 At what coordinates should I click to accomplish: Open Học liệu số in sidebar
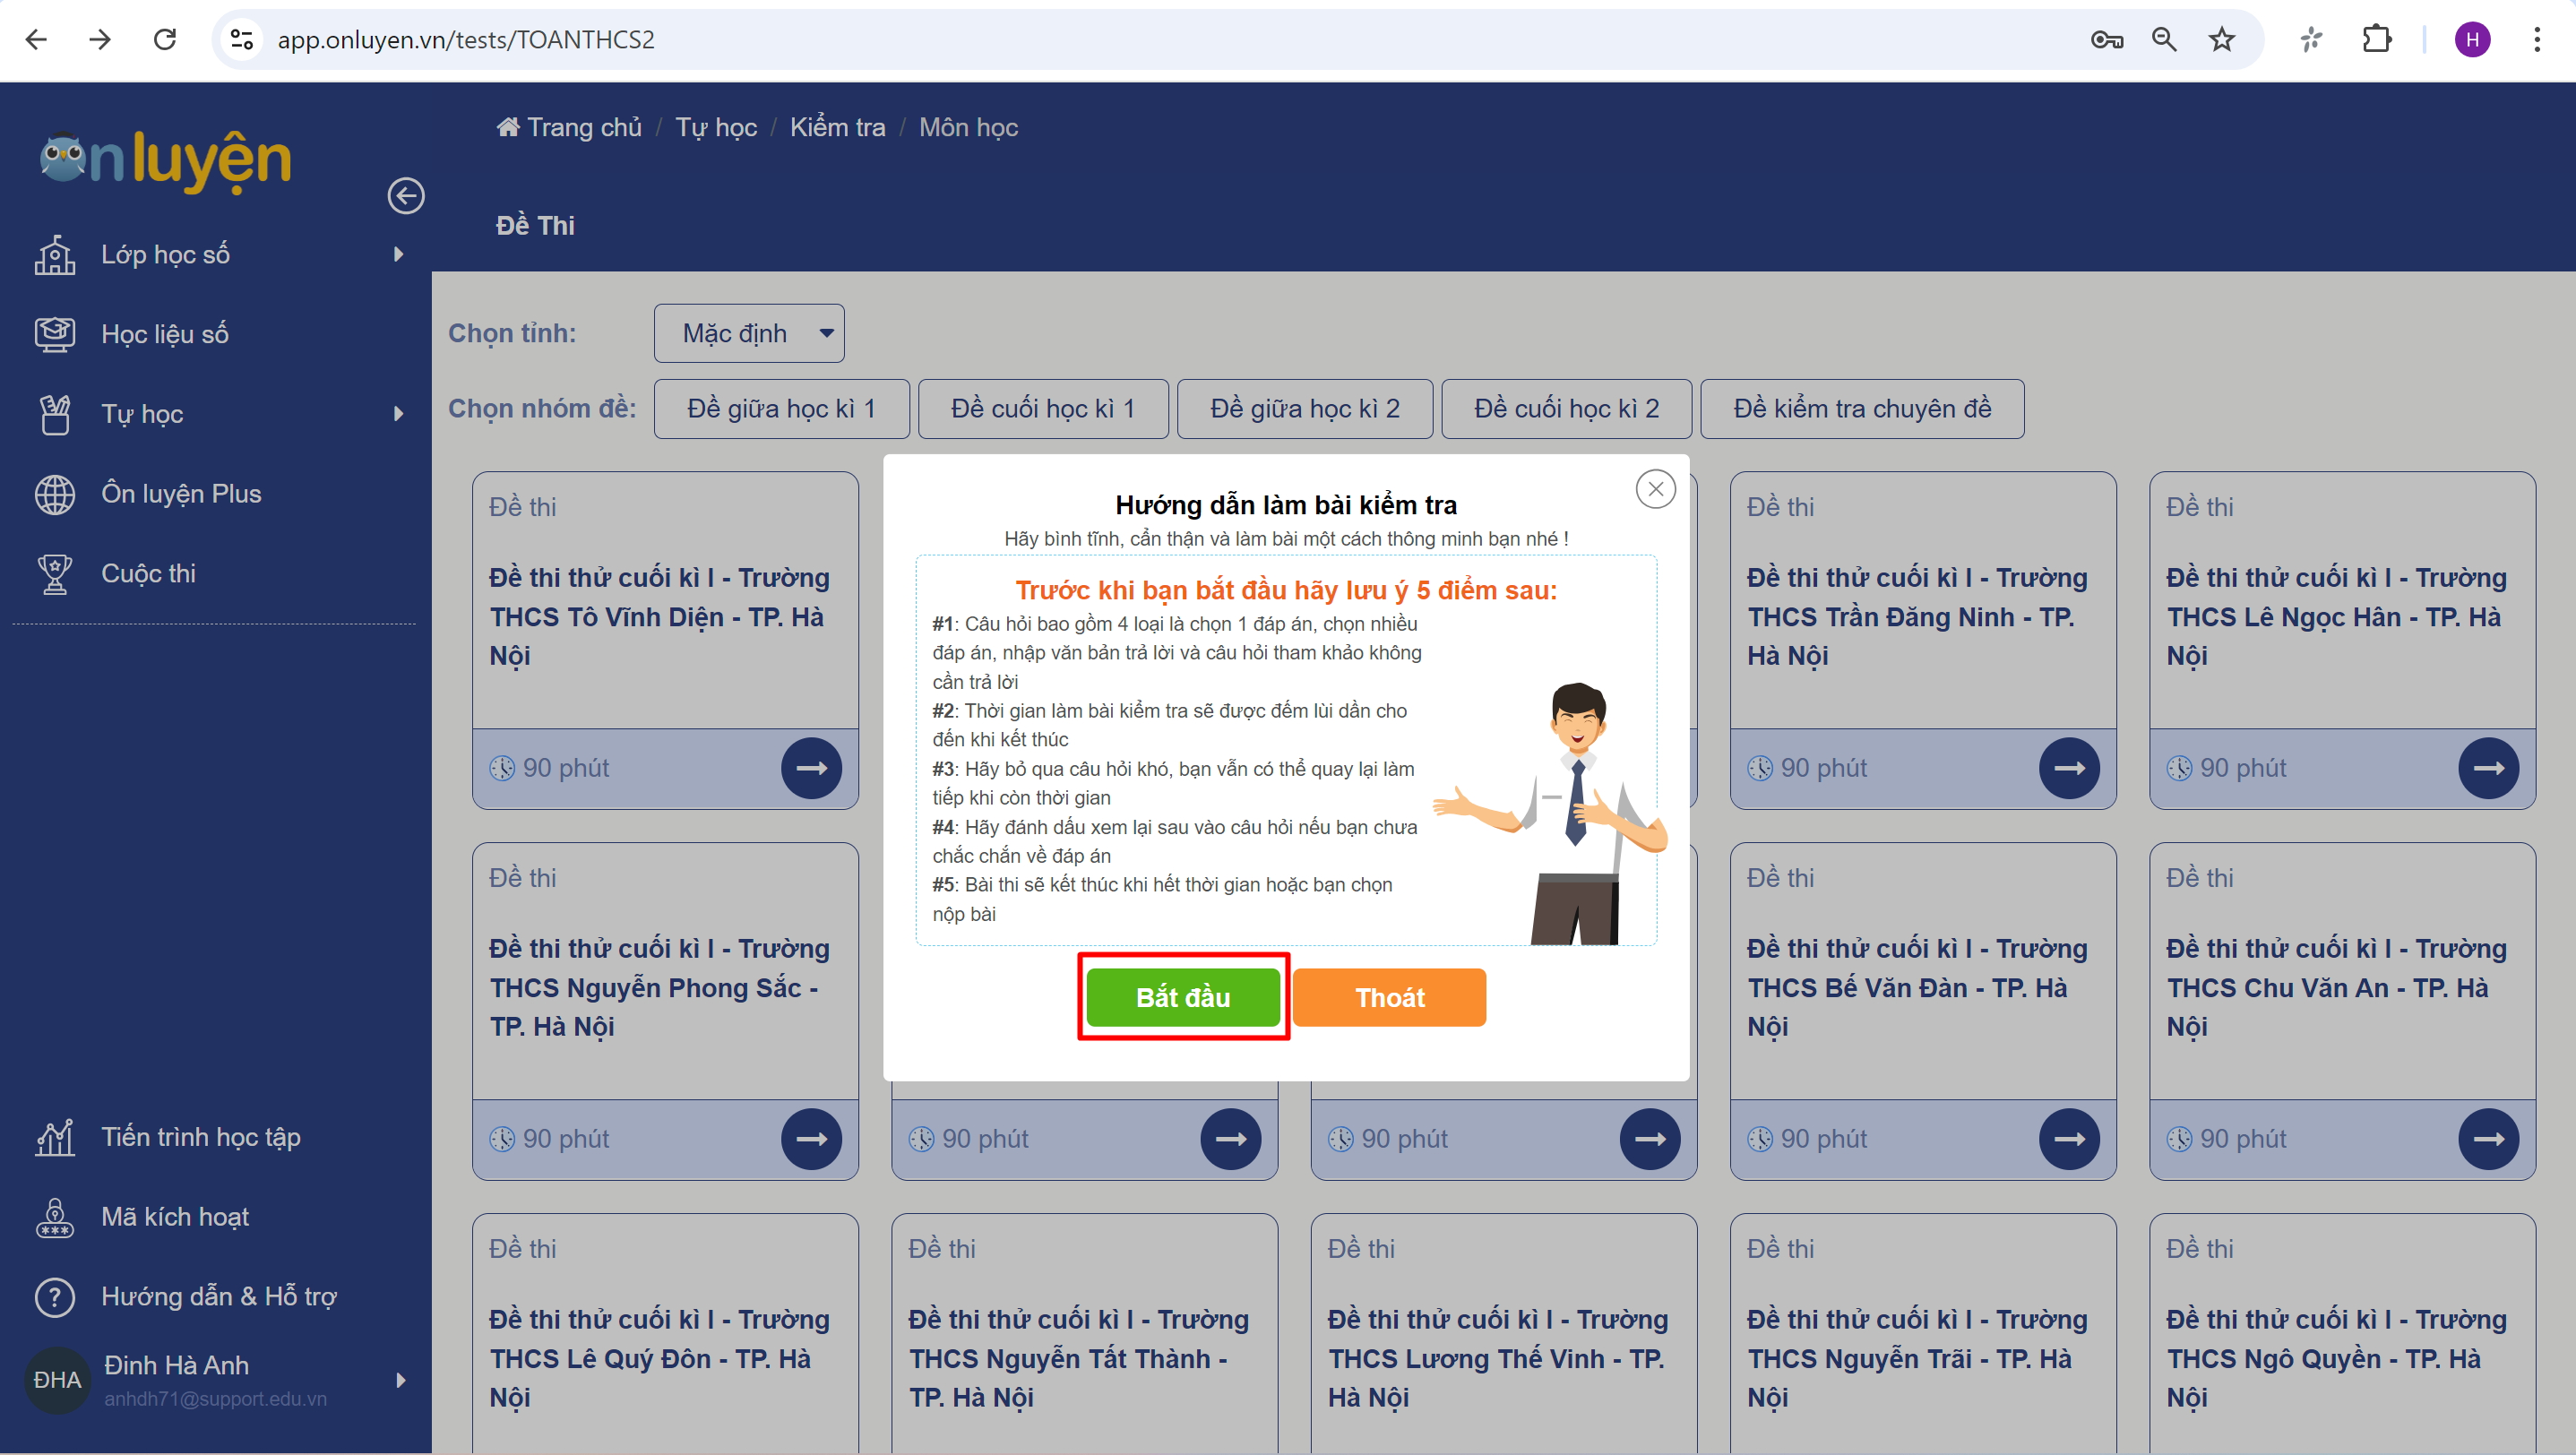[x=165, y=334]
